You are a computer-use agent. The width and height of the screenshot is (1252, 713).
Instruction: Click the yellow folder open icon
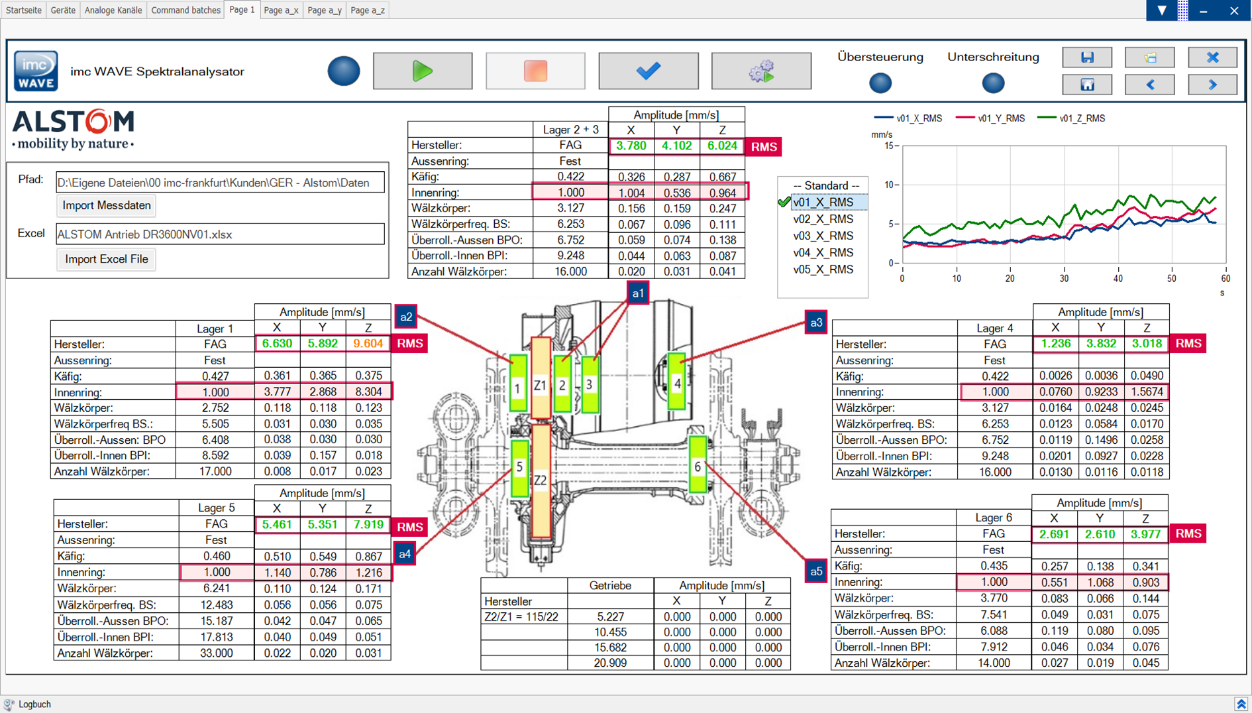click(1149, 57)
